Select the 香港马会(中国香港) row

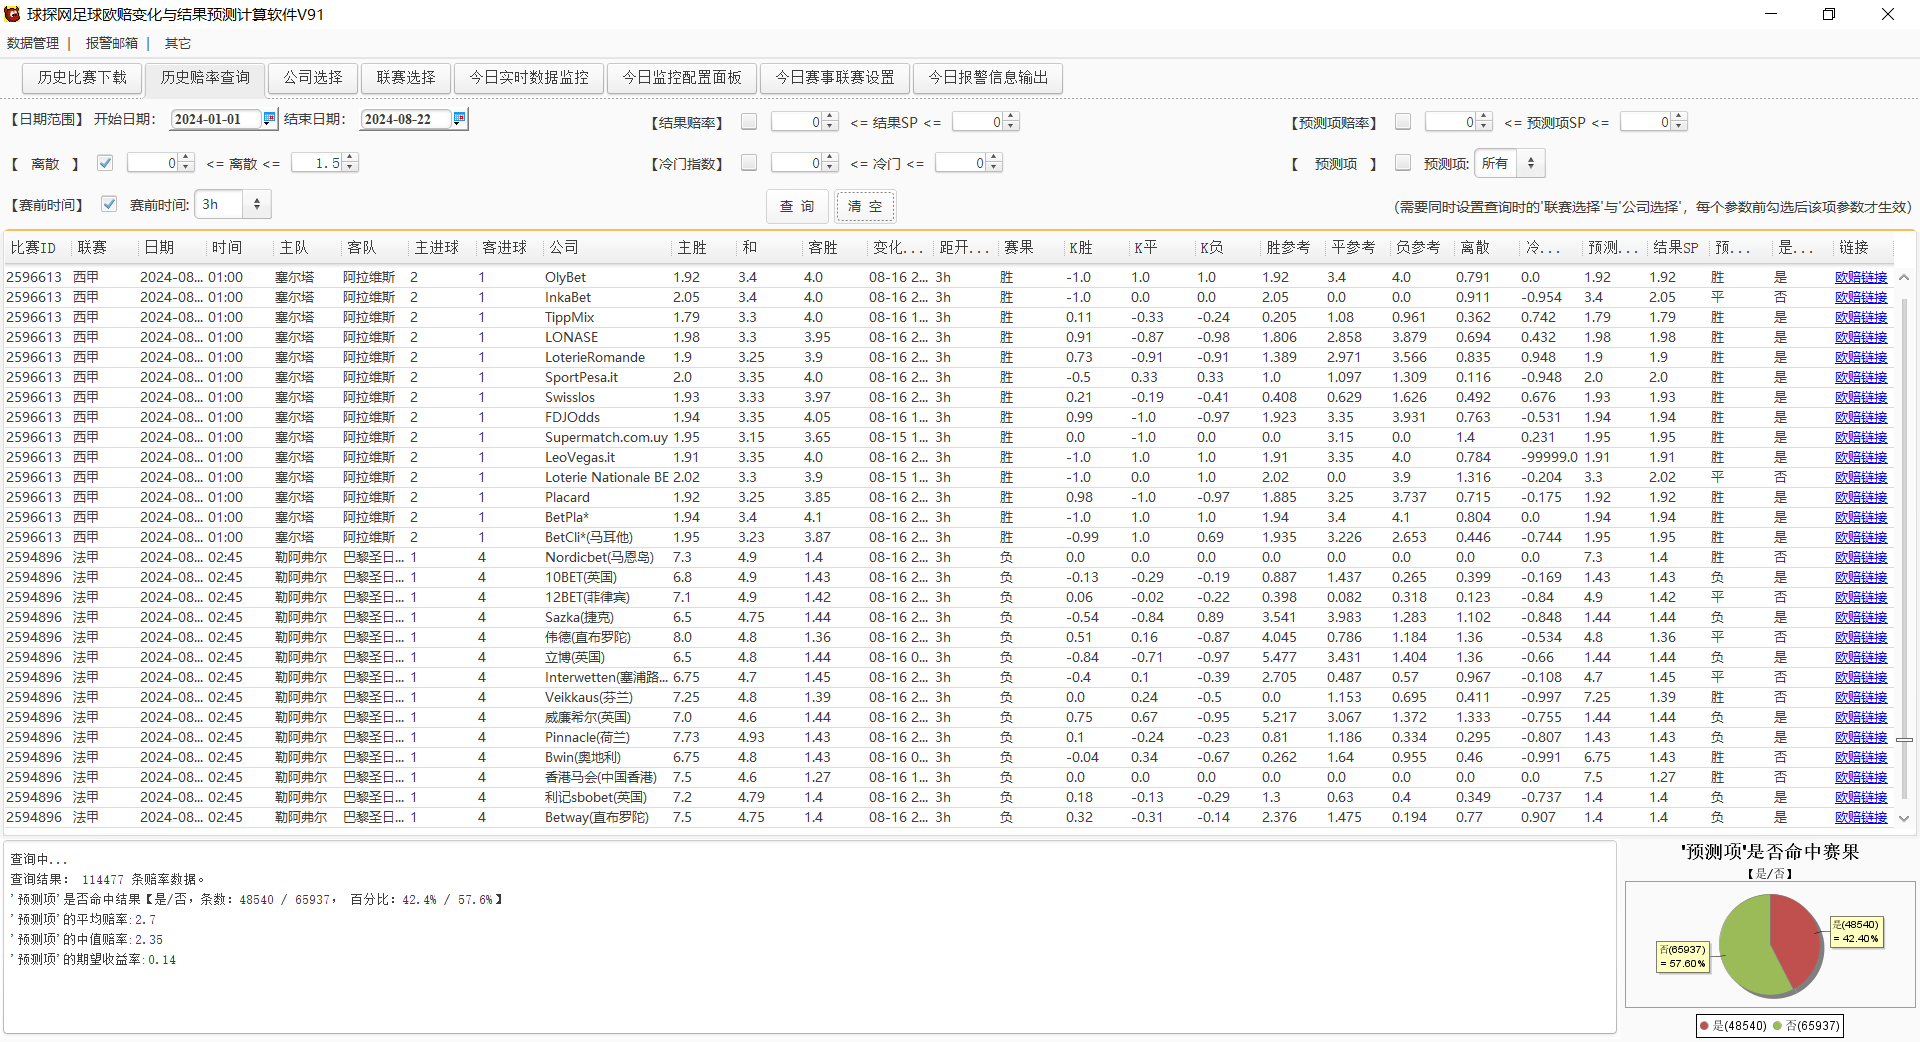950,777
